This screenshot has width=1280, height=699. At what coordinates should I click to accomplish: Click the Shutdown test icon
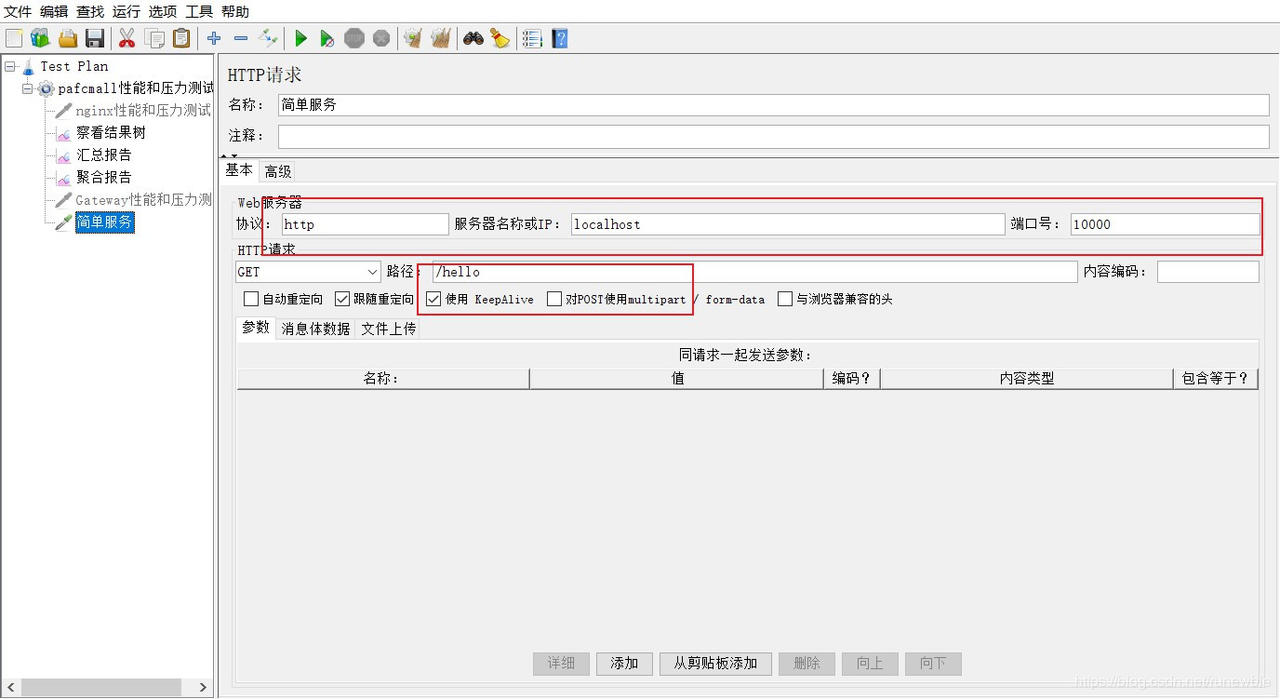[x=381, y=38]
